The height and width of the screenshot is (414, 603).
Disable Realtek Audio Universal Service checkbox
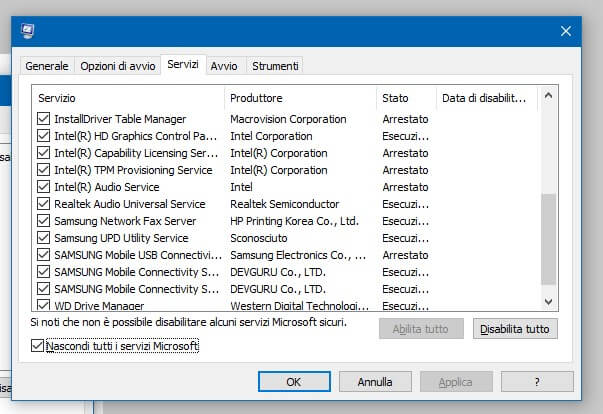click(43, 204)
